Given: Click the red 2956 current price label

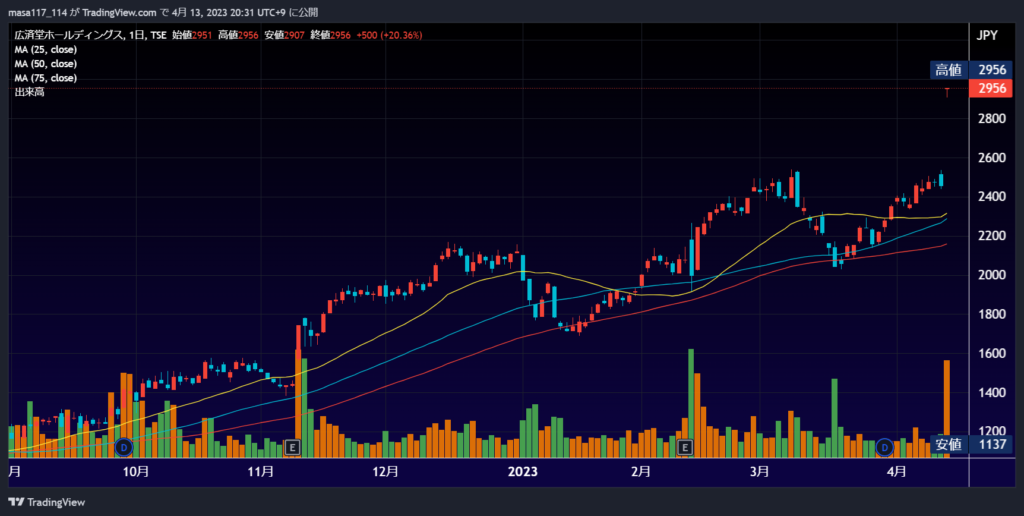Looking at the screenshot, I should point(991,88).
